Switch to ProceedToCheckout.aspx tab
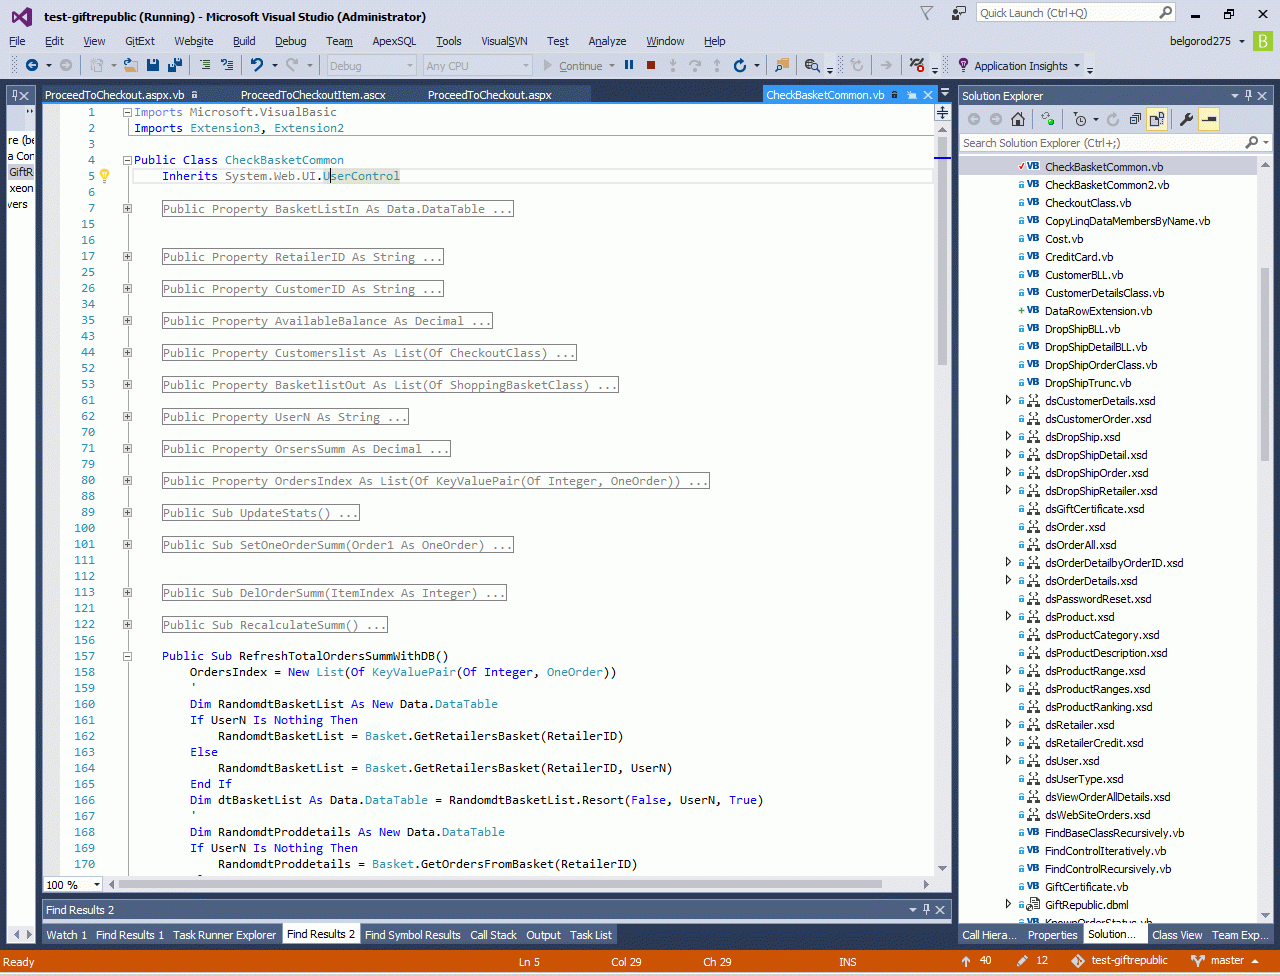The width and height of the screenshot is (1280, 976). [490, 95]
